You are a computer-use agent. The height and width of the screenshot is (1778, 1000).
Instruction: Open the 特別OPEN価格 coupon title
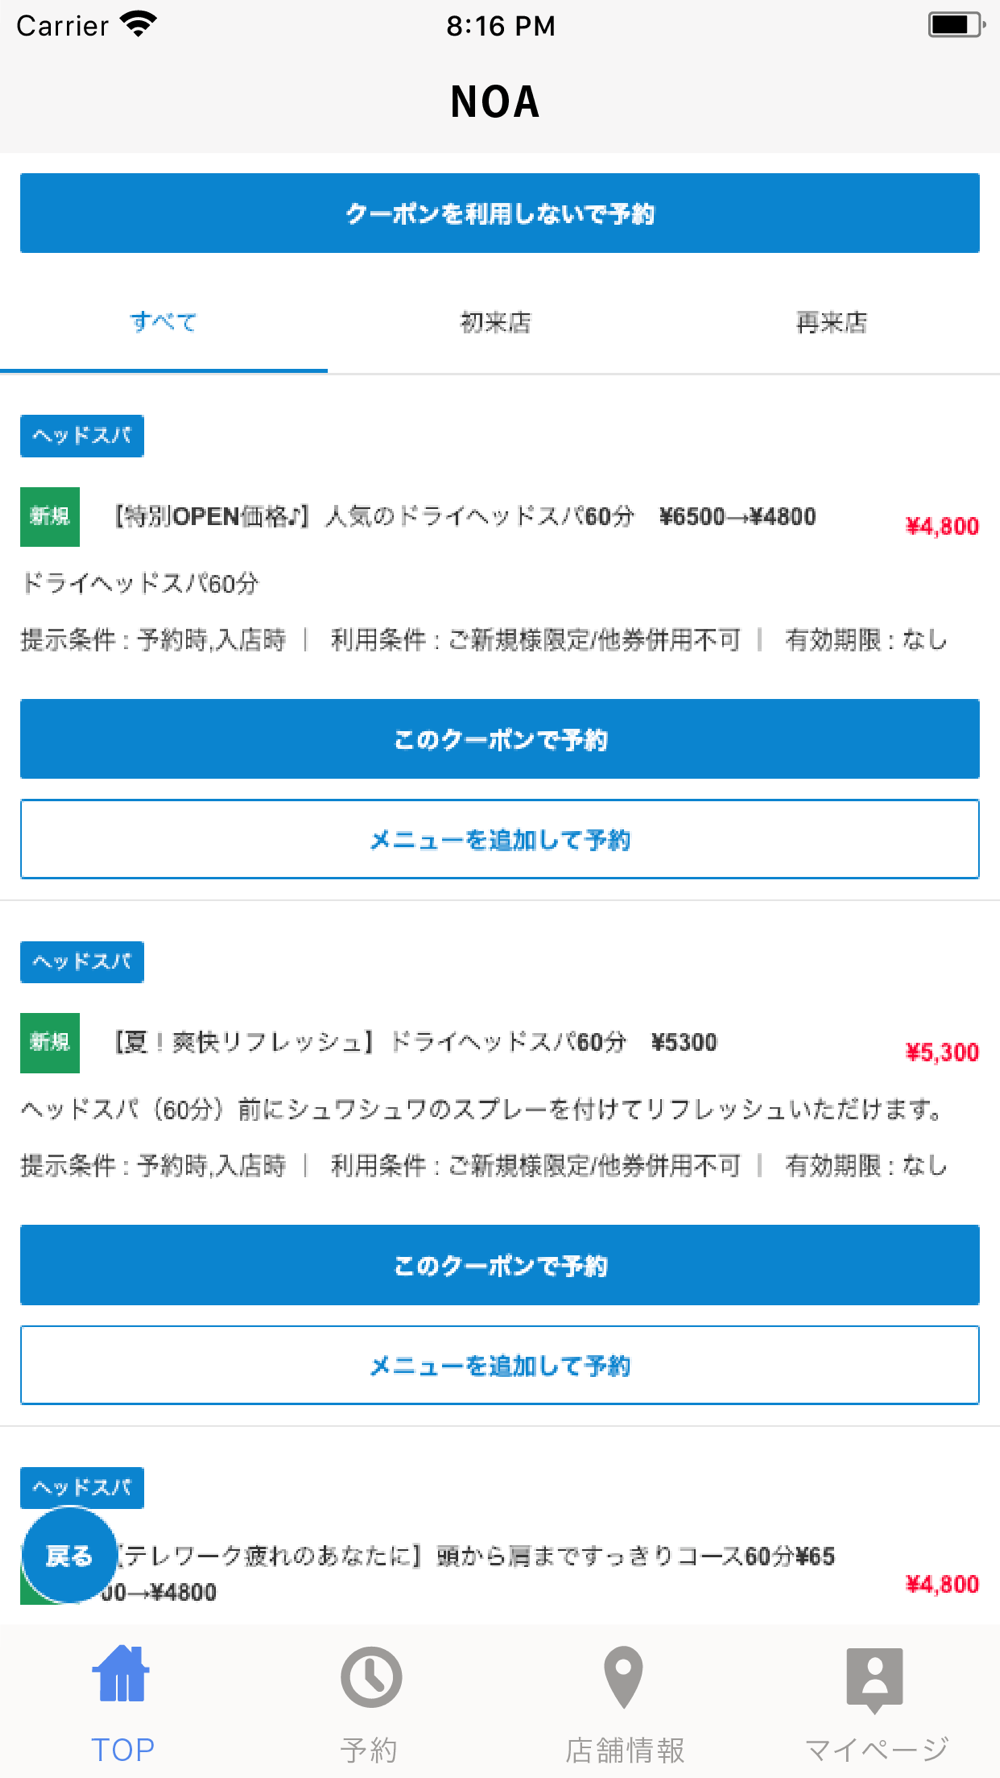(465, 517)
